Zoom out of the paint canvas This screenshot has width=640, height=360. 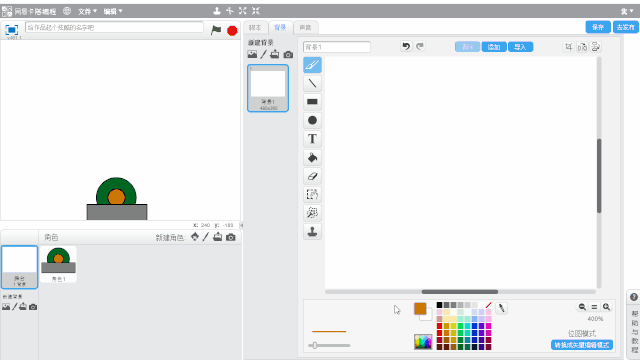(x=582, y=307)
